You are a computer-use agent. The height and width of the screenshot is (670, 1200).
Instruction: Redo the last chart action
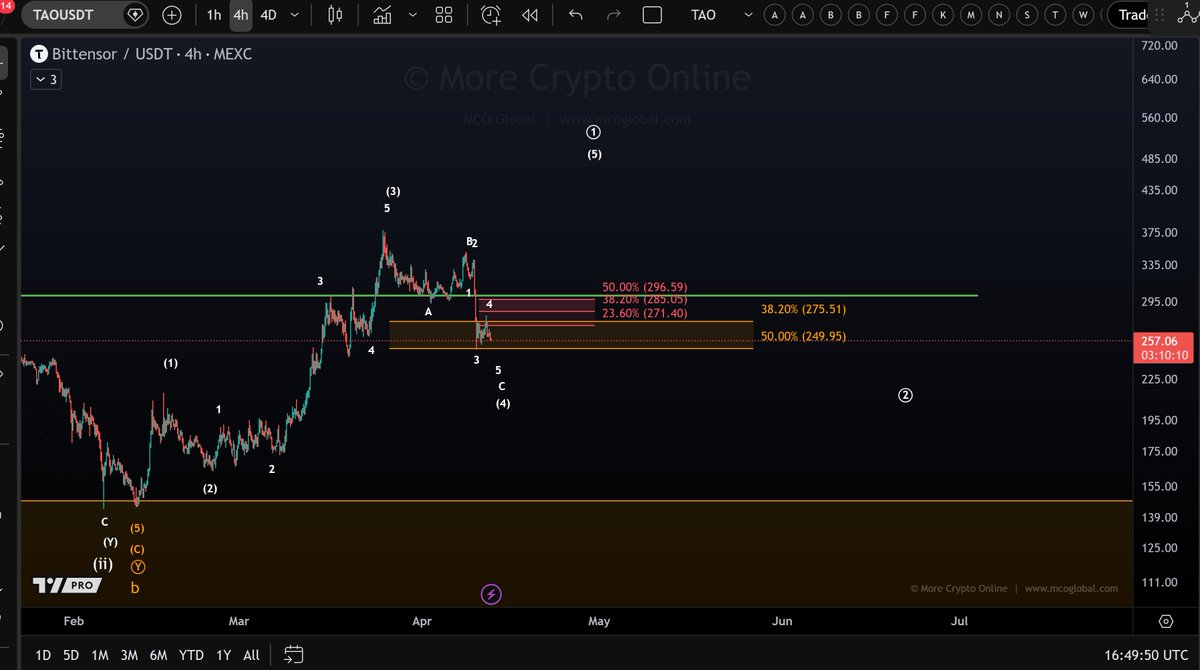(614, 15)
